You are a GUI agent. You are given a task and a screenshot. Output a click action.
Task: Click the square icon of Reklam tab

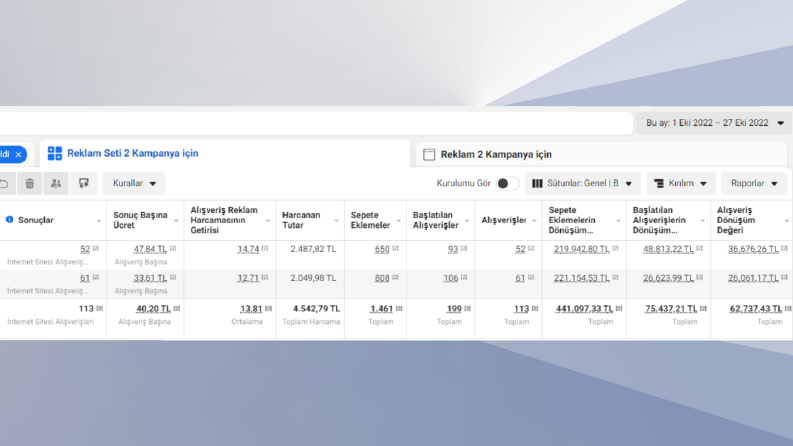tap(429, 155)
